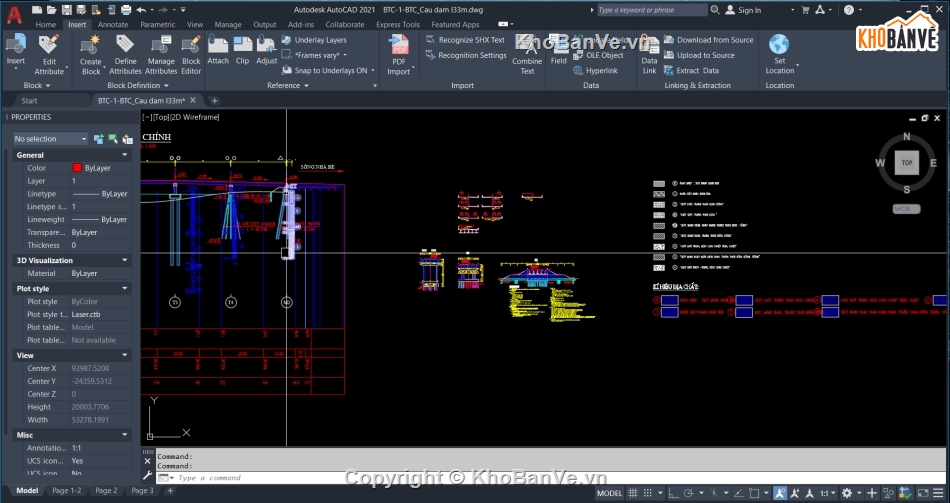Viewport: 950px width, 503px height.
Task: Click Underlay Layers button
Action: [314, 40]
